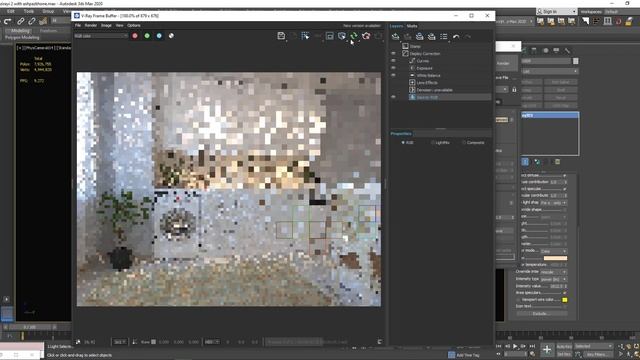Click the mouse cursor icon in 3ds Max toolbar
The image size is (640, 360).
[585, 21]
